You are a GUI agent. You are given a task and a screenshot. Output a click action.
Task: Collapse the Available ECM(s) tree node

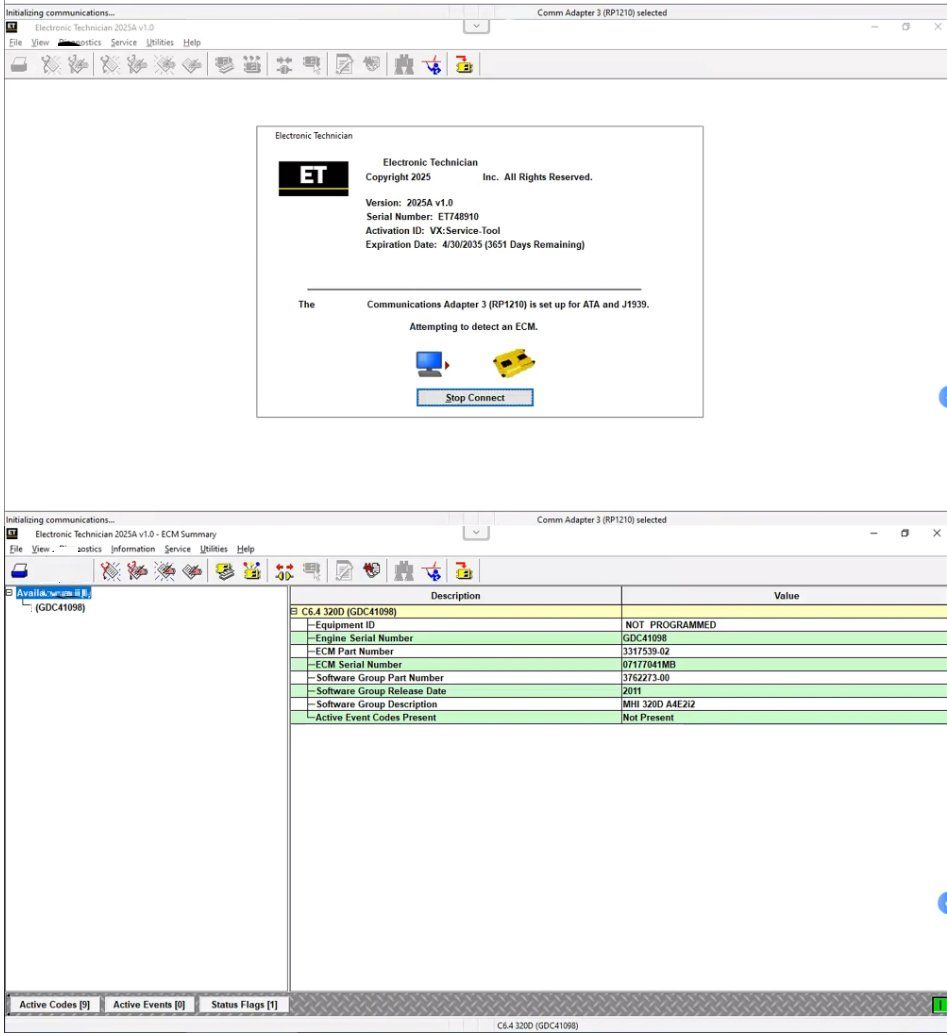click(9, 593)
